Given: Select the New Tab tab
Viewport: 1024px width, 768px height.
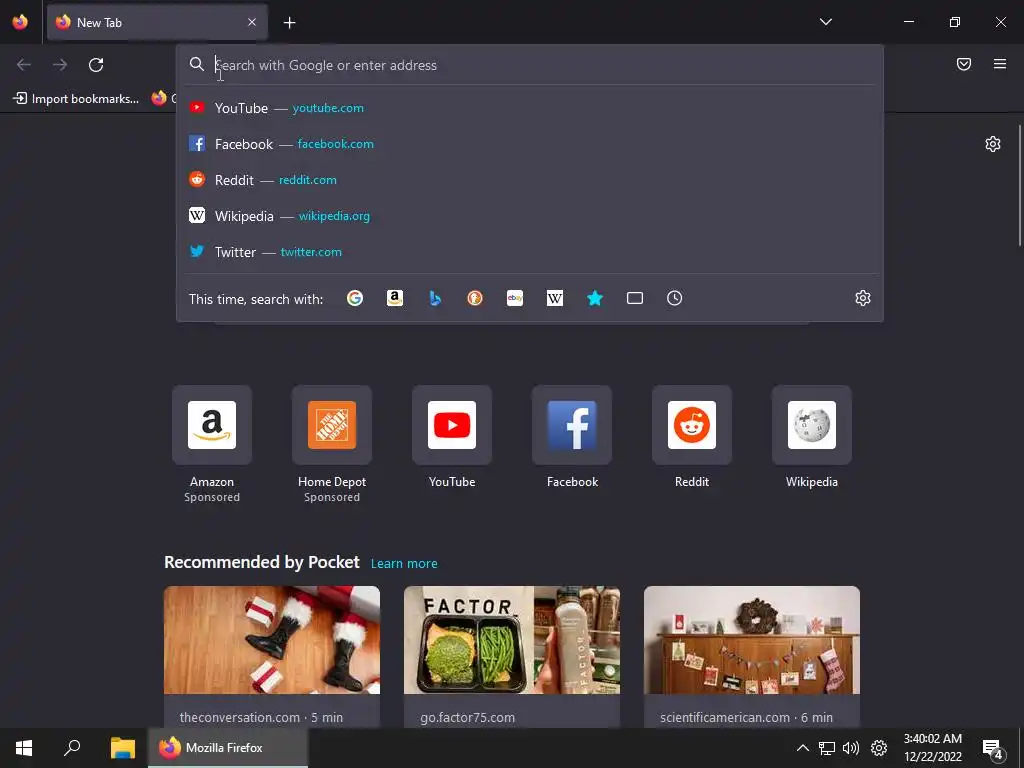Looking at the screenshot, I should pos(157,22).
